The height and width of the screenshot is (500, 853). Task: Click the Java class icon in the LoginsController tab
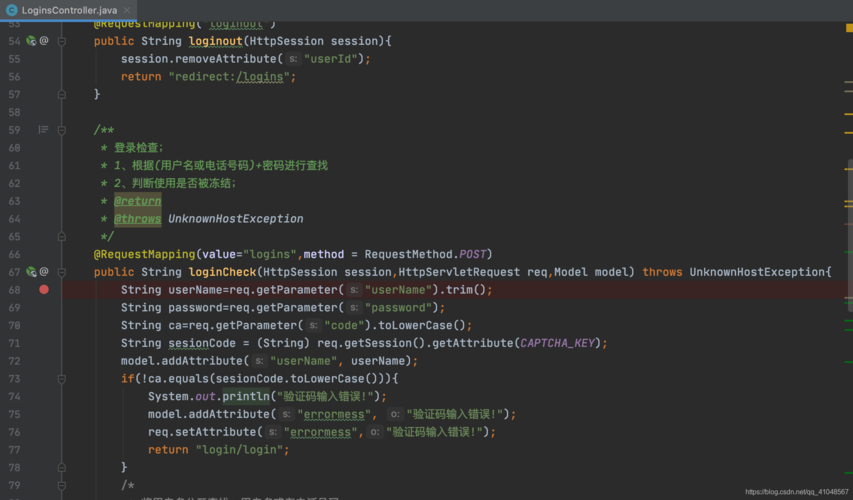tap(12, 10)
